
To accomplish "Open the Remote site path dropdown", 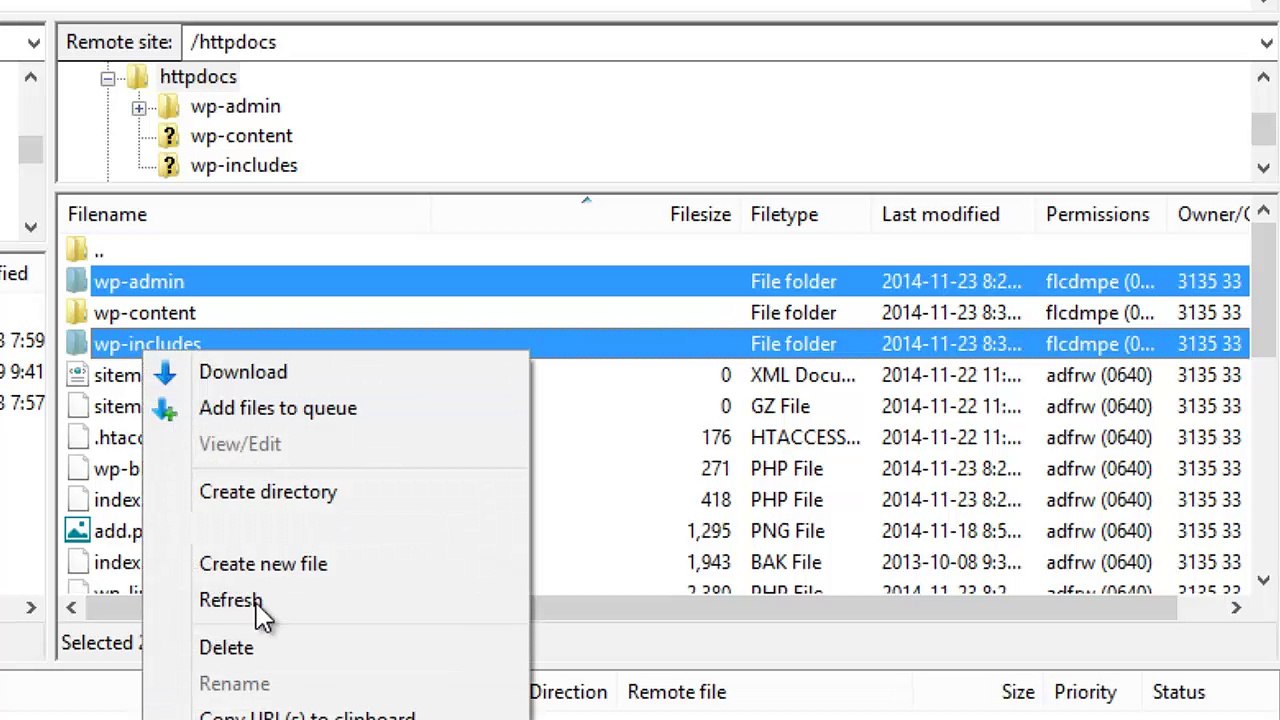I will pos(1266,43).
